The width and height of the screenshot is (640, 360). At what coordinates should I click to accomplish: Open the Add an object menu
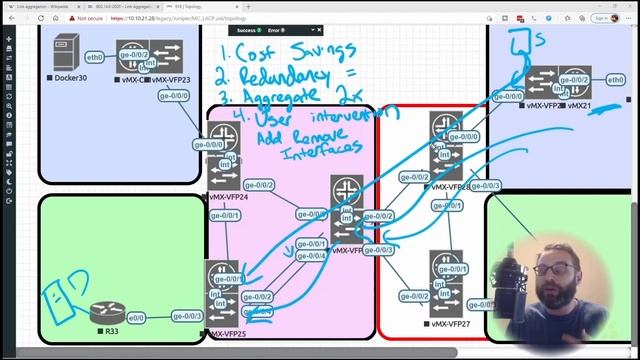pyautogui.click(x=9, y=39)
